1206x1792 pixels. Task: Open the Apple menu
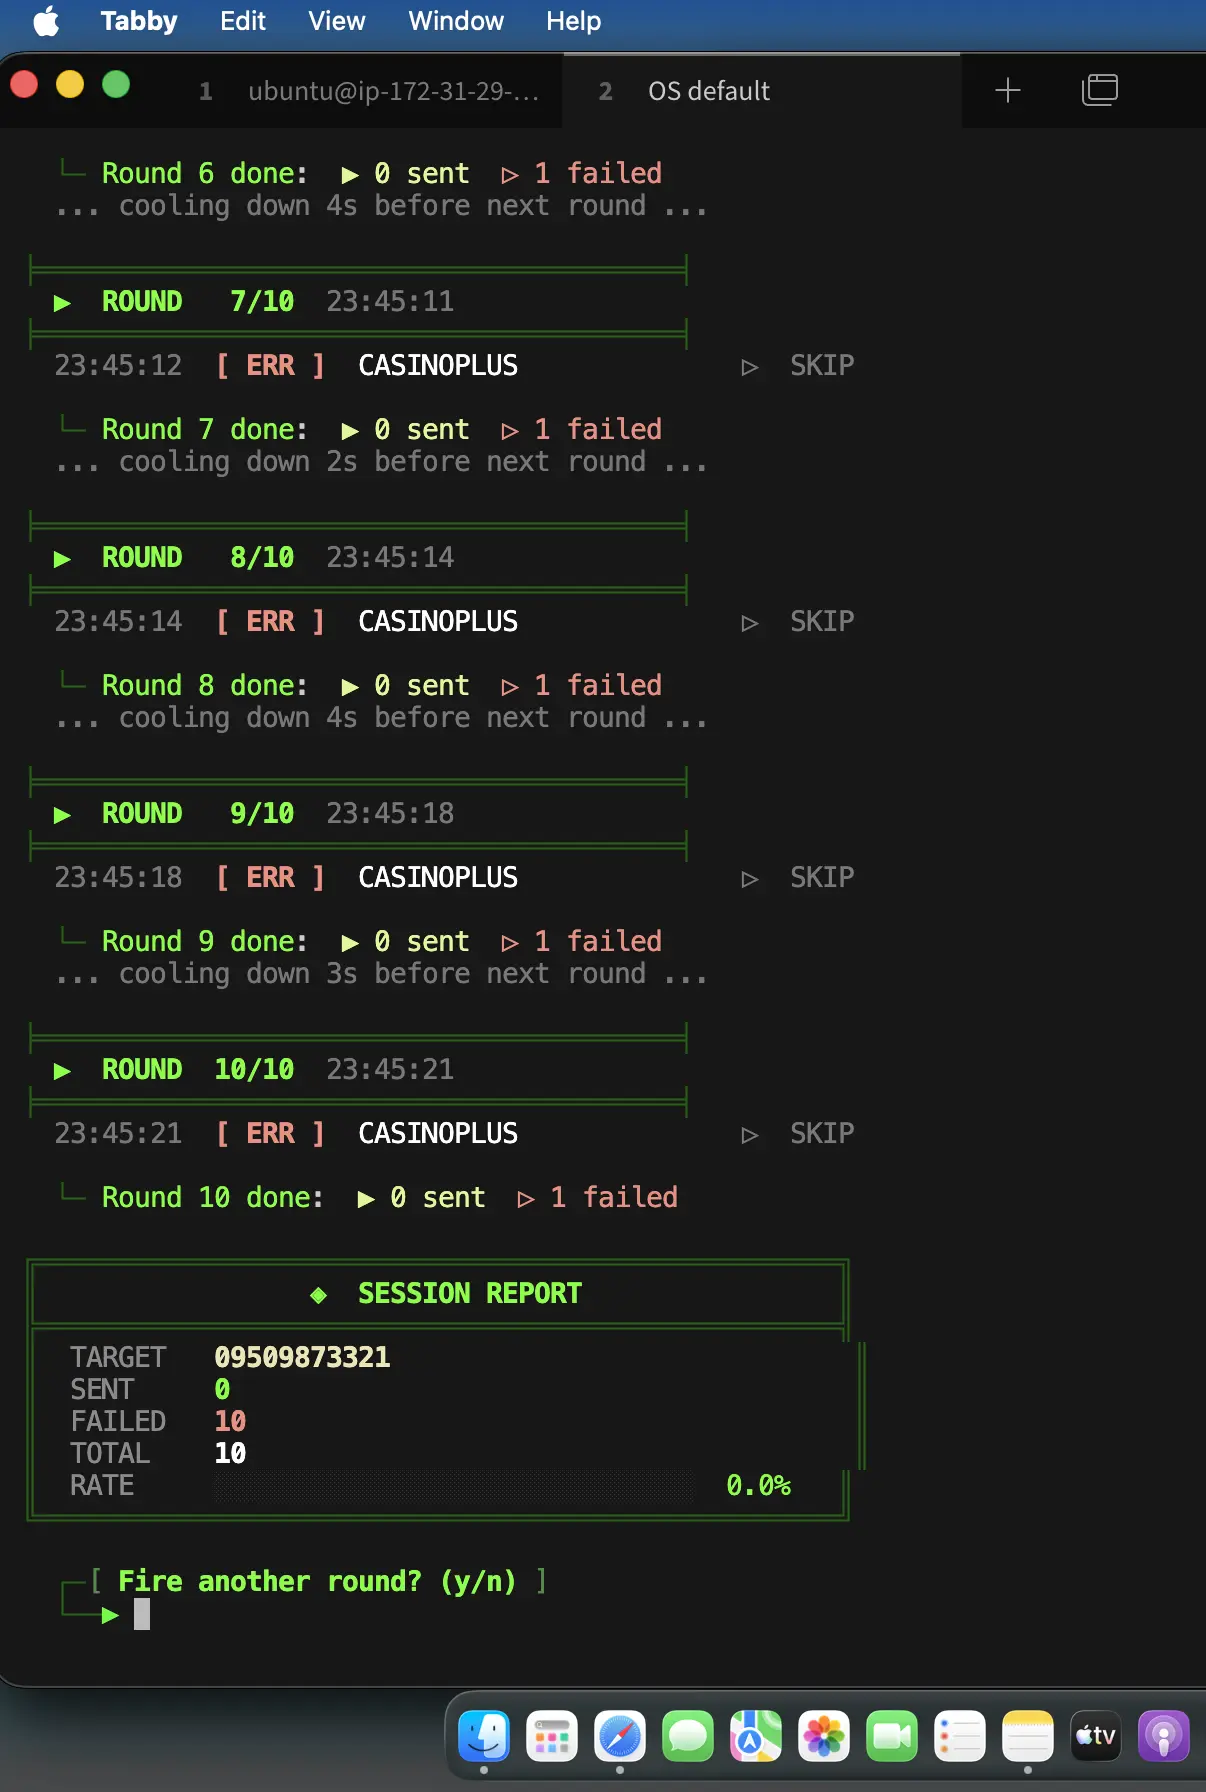(47, 21)
